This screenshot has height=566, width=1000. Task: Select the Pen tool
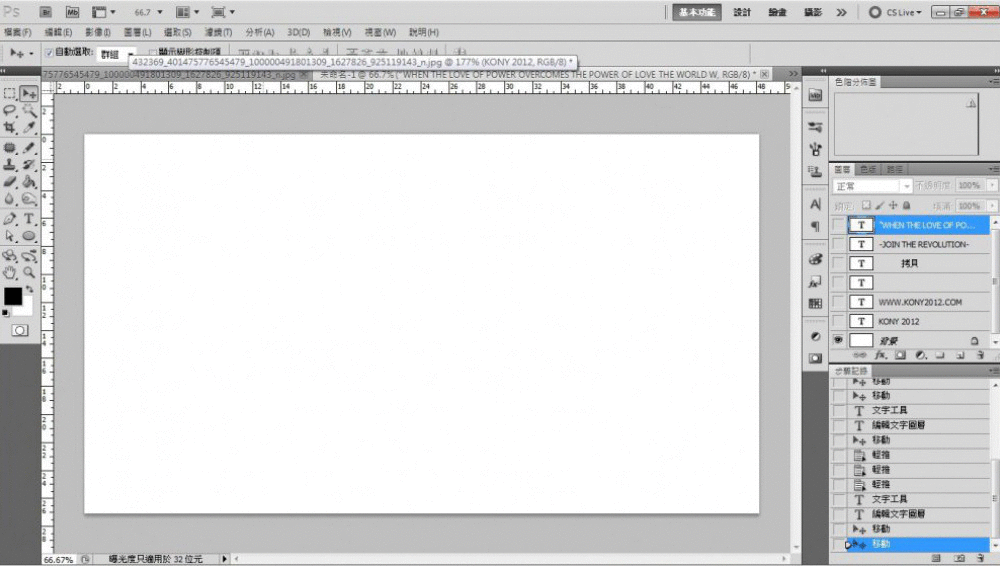pyautogui.click(x=10, y=218)
